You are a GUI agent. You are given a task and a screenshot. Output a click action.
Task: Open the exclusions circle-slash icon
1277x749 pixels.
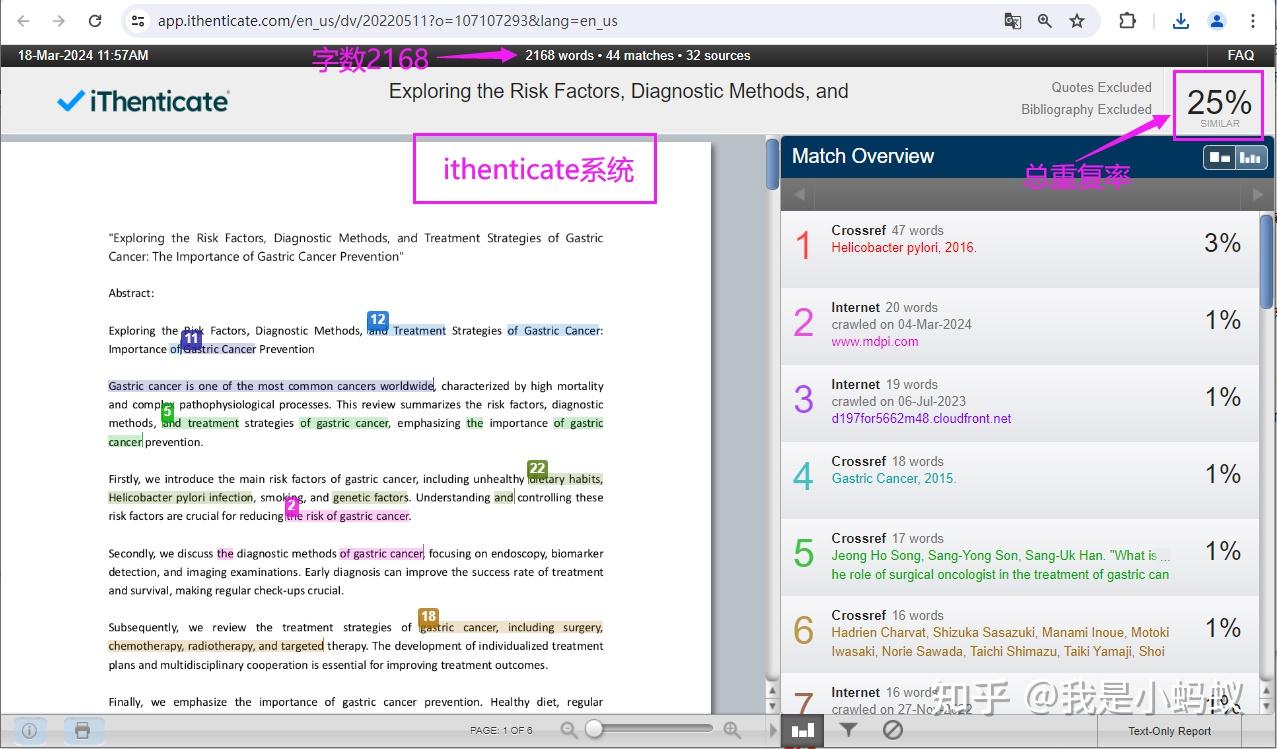coord(893,730)
